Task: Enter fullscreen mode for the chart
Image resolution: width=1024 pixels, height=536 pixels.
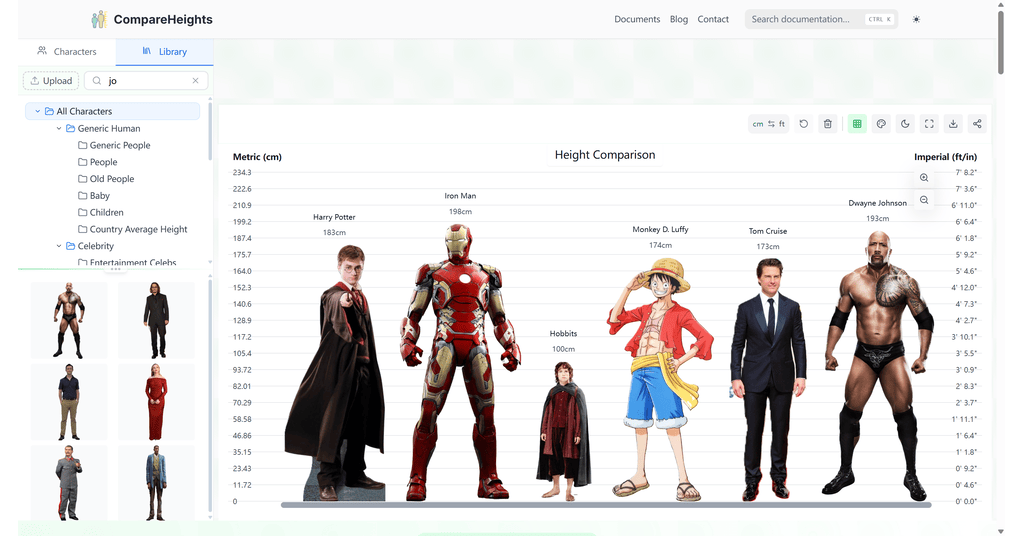Action: pos(929,124)
